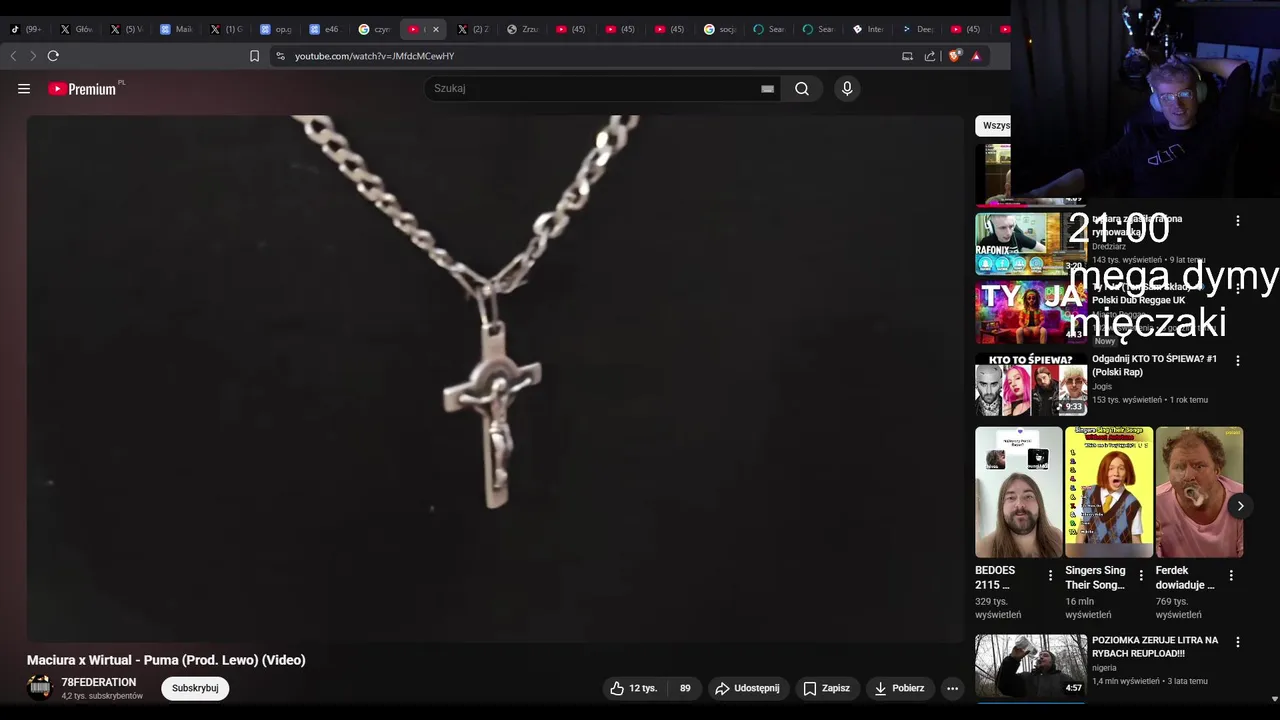Go to YouTube Premium home logo
Image resolution: width=1280 pixels, height=720 pixels.
coord(84,89)
